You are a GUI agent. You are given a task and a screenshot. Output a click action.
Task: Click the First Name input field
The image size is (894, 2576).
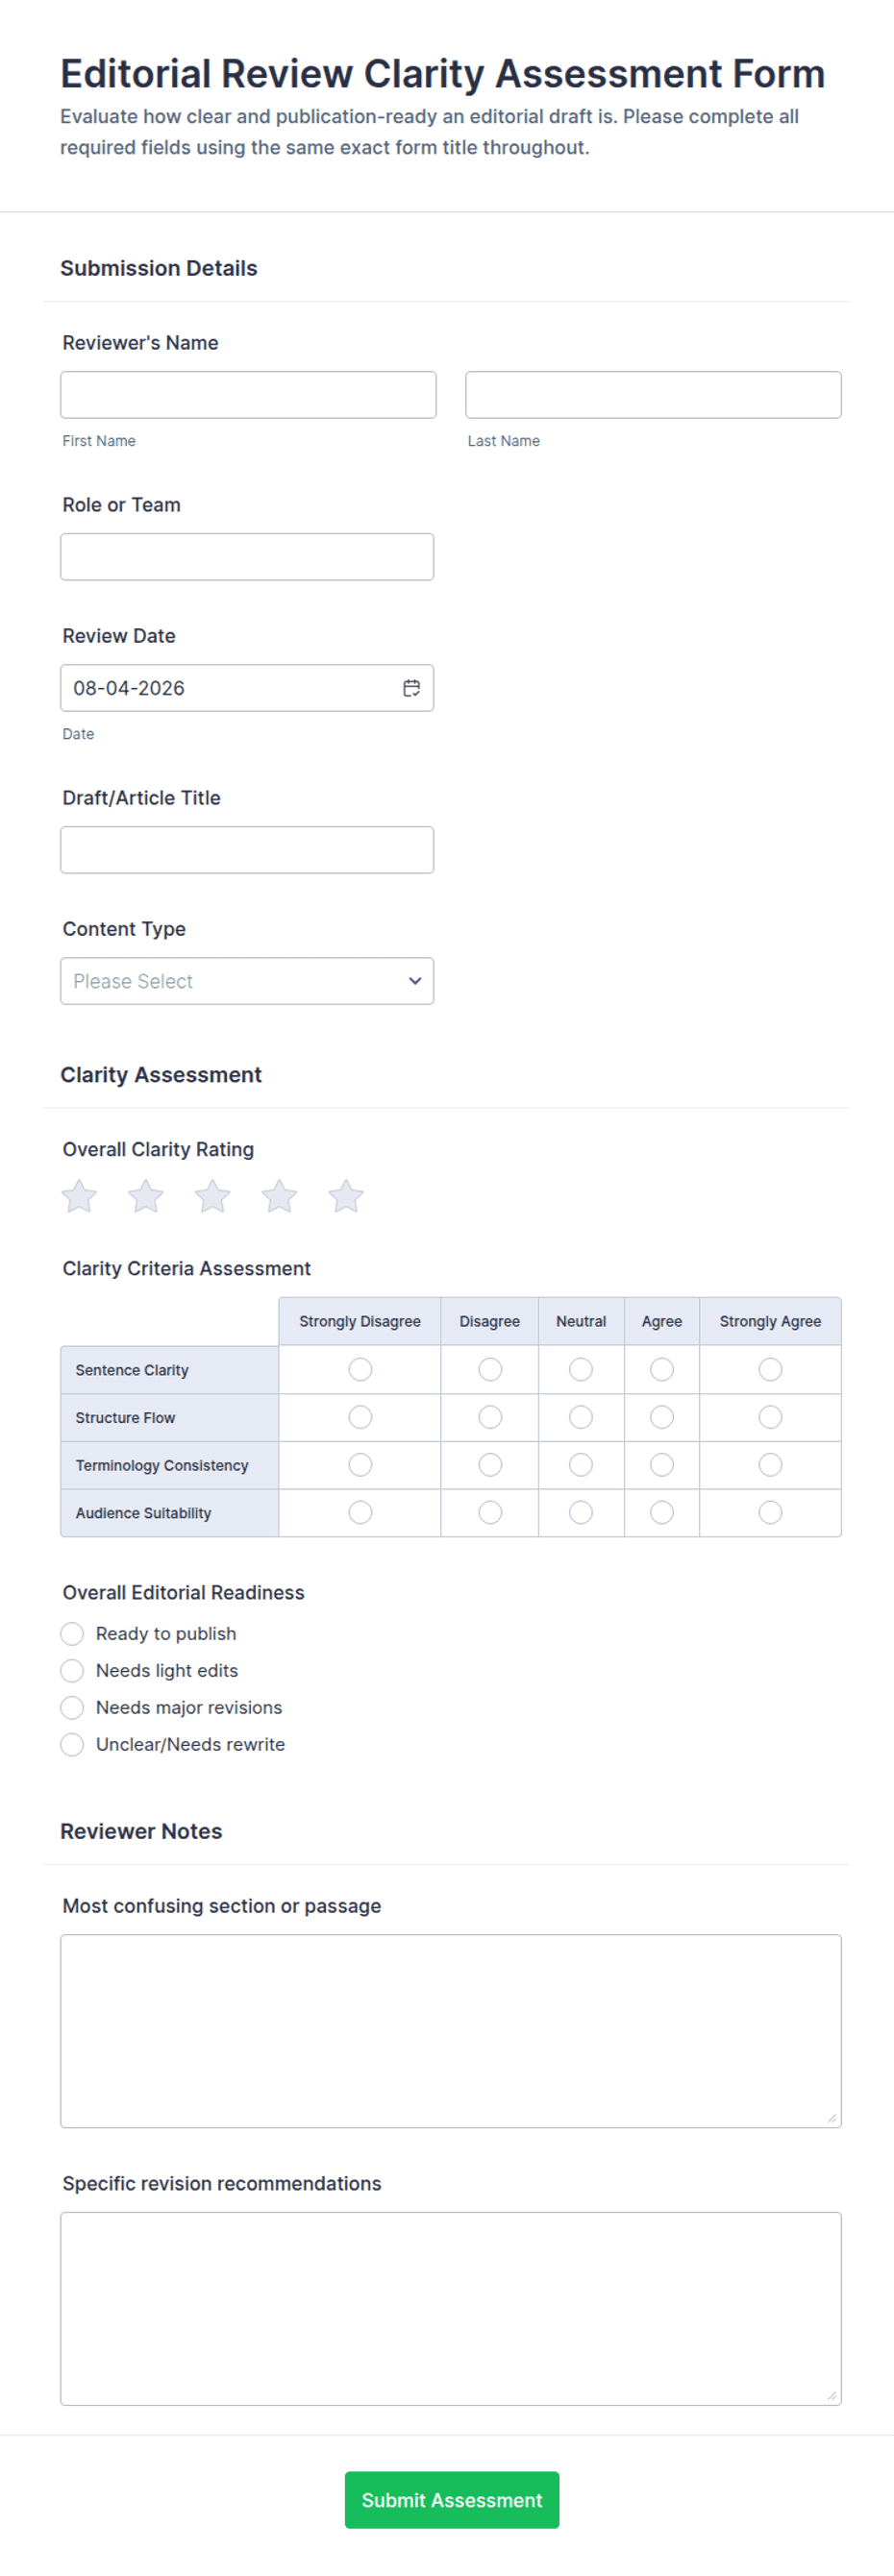248,395
